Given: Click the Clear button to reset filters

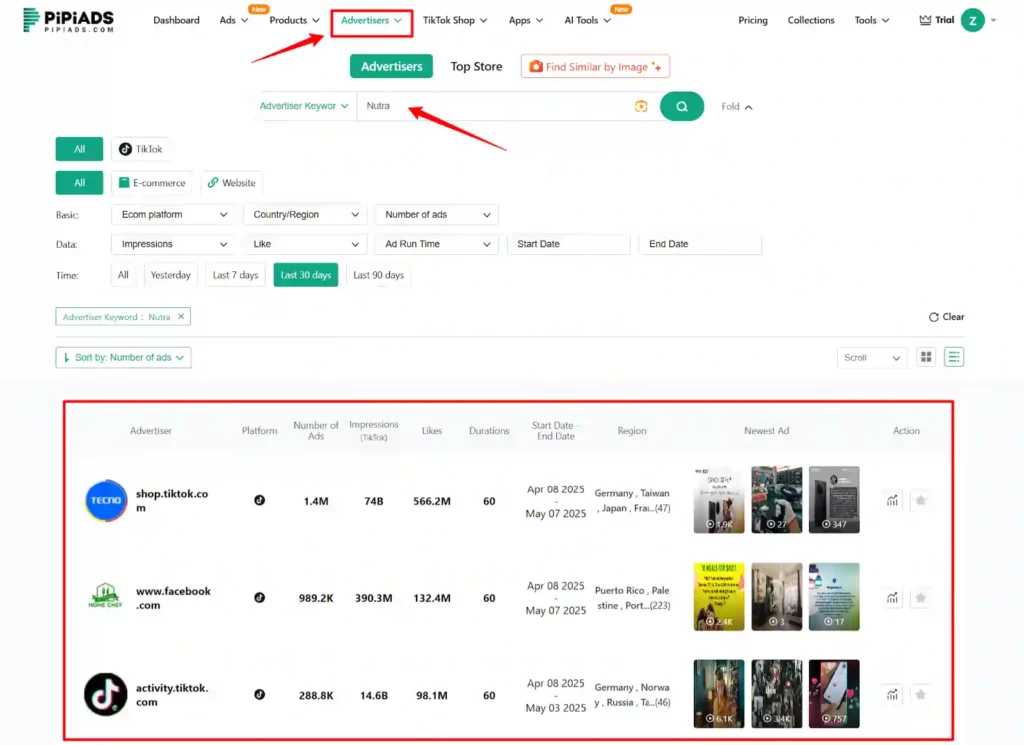Looking at the screenshot, I should [x=945, y=316].
